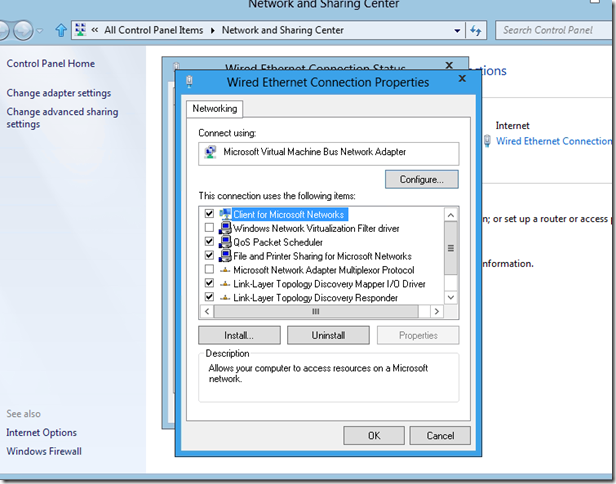
Task: Click the File and Printer Sharing item icon
Action: (225, 256)
